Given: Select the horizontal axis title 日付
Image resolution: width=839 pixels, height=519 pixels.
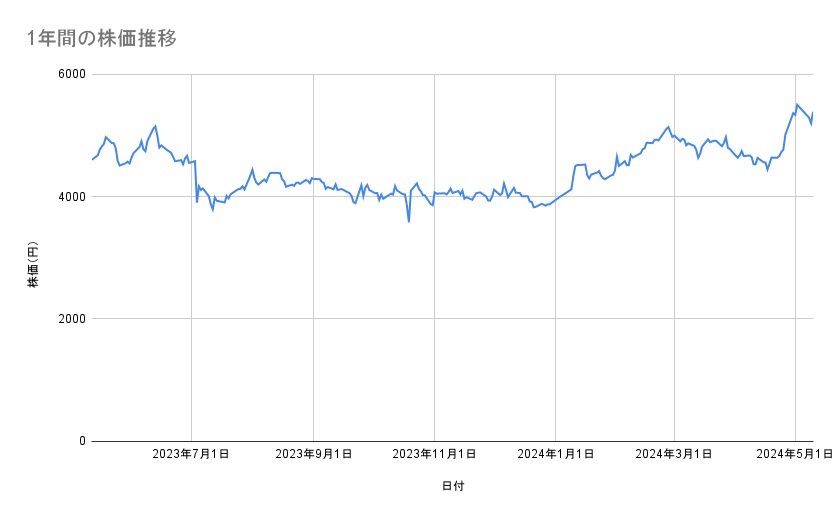Looking at the screenshot, I should 452,486.
